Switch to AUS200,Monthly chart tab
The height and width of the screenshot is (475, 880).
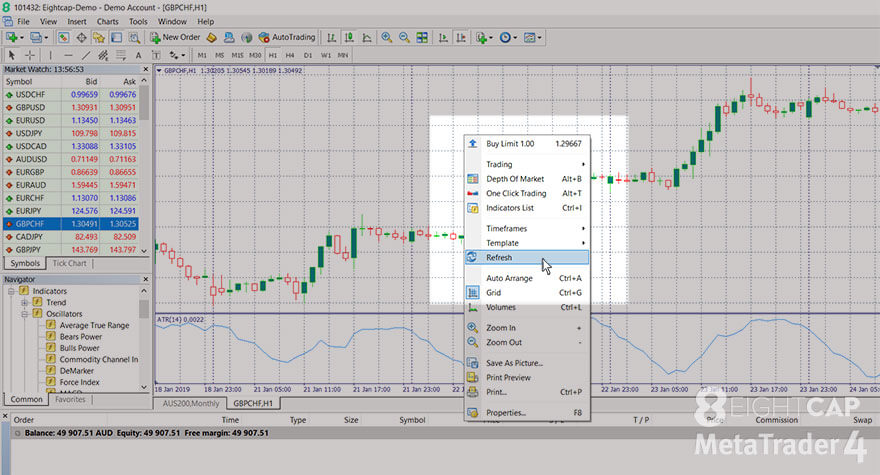[x=191, y=403]
